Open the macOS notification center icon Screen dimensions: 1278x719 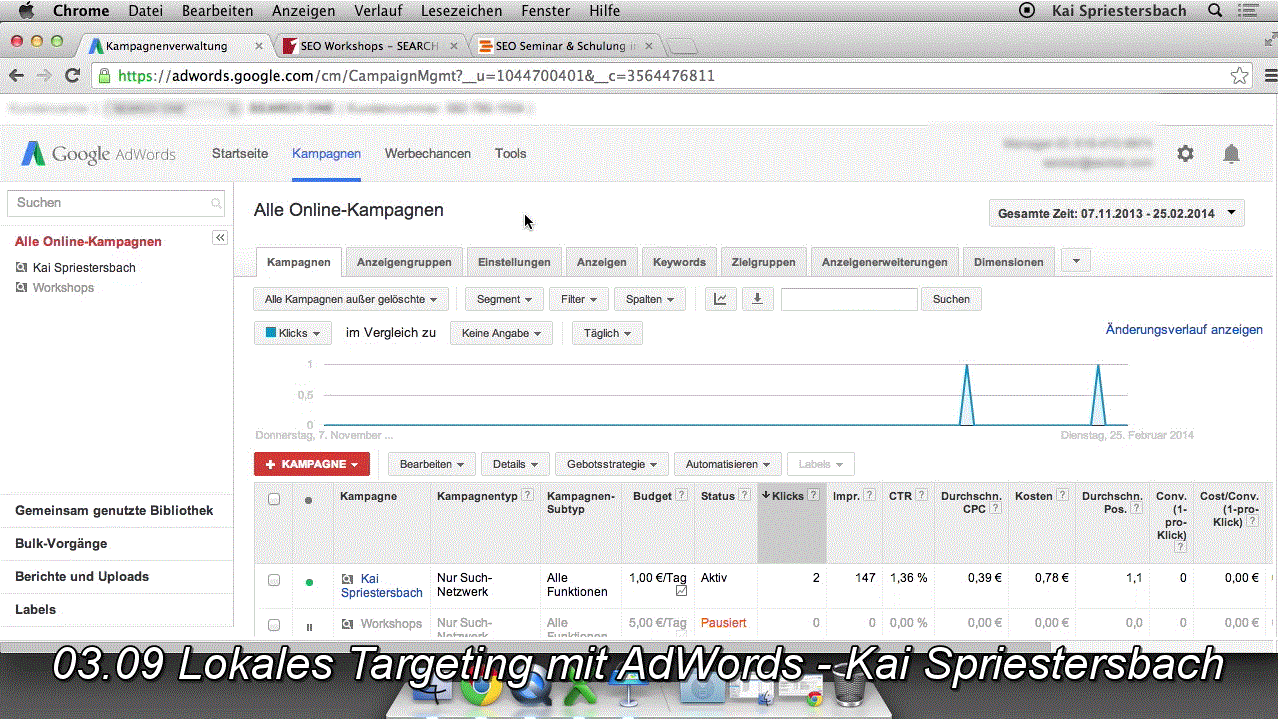click(x=1246, y=10)
